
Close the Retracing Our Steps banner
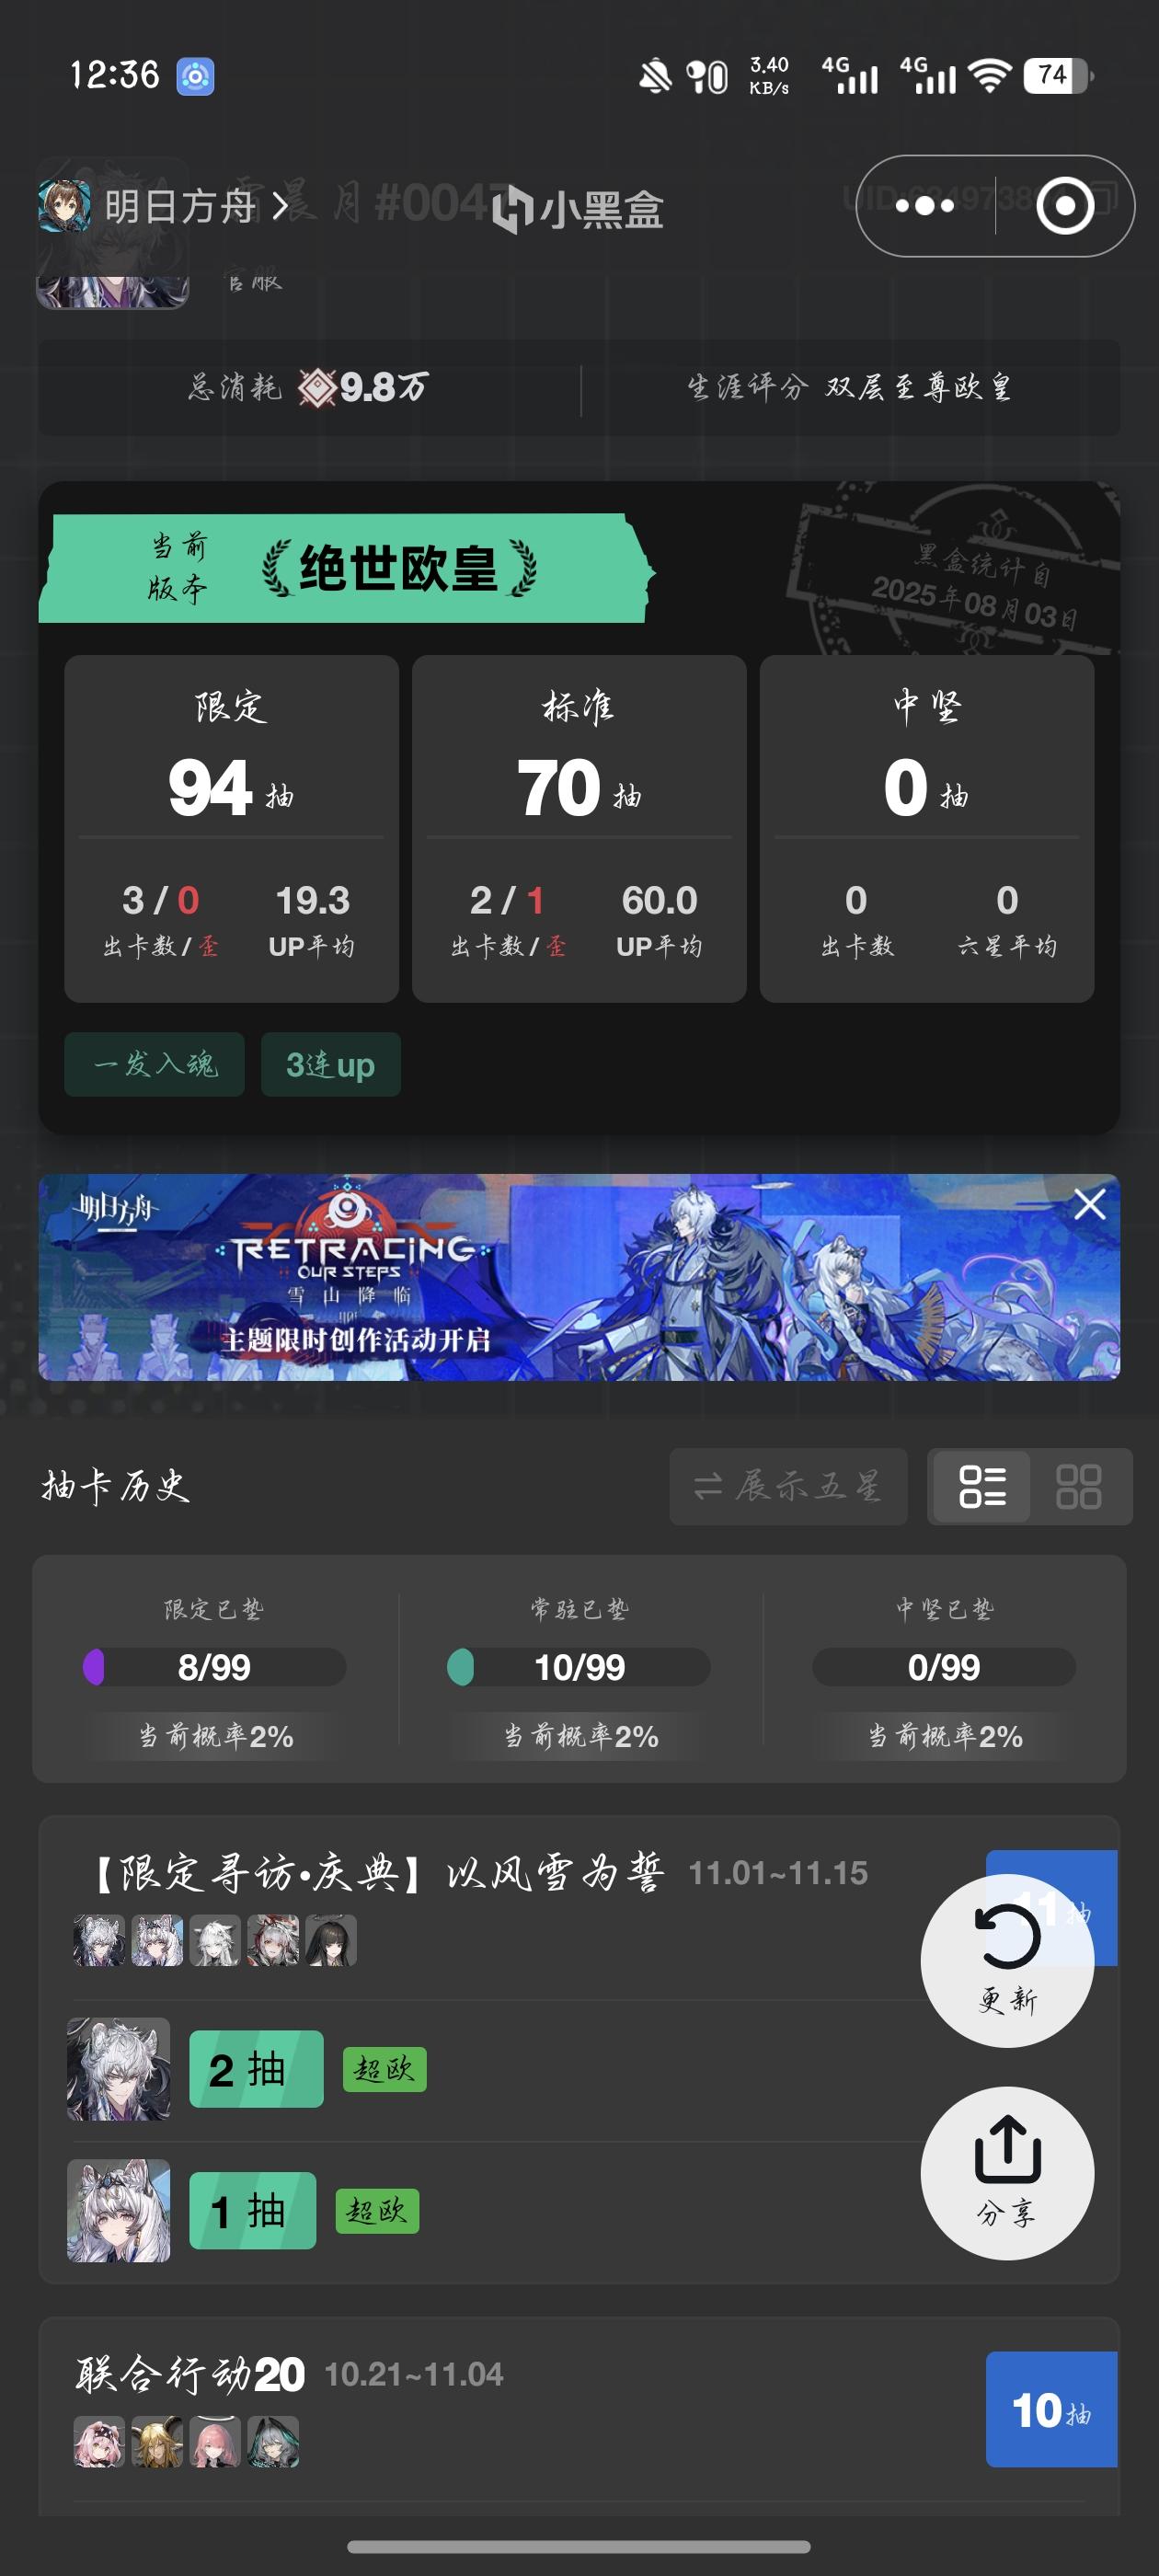(x=1089, y=1203)
